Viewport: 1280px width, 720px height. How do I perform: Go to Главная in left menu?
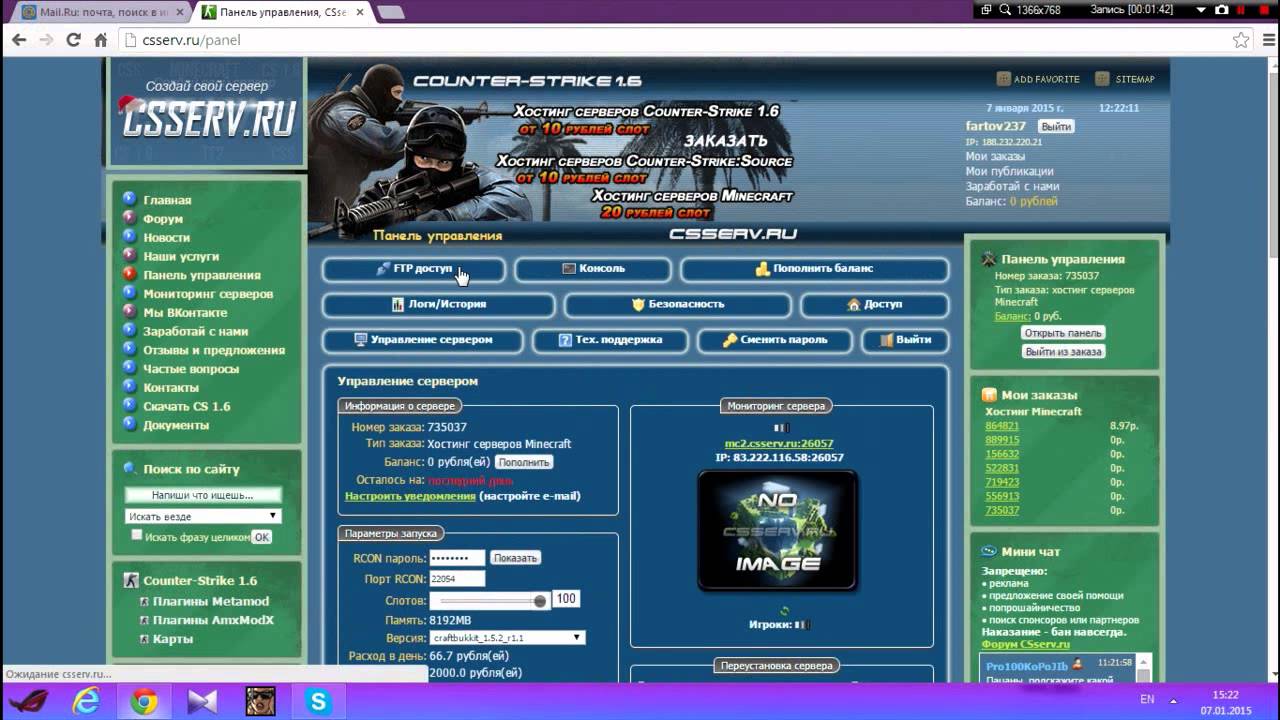[167, 200]
